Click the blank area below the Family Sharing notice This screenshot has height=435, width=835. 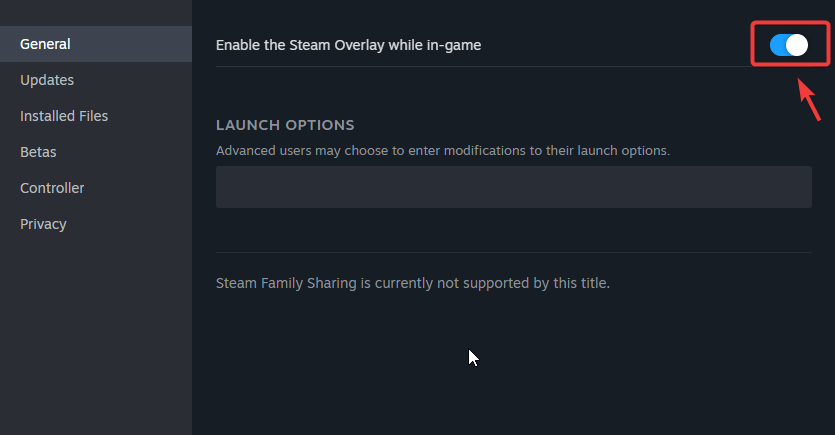600,370
